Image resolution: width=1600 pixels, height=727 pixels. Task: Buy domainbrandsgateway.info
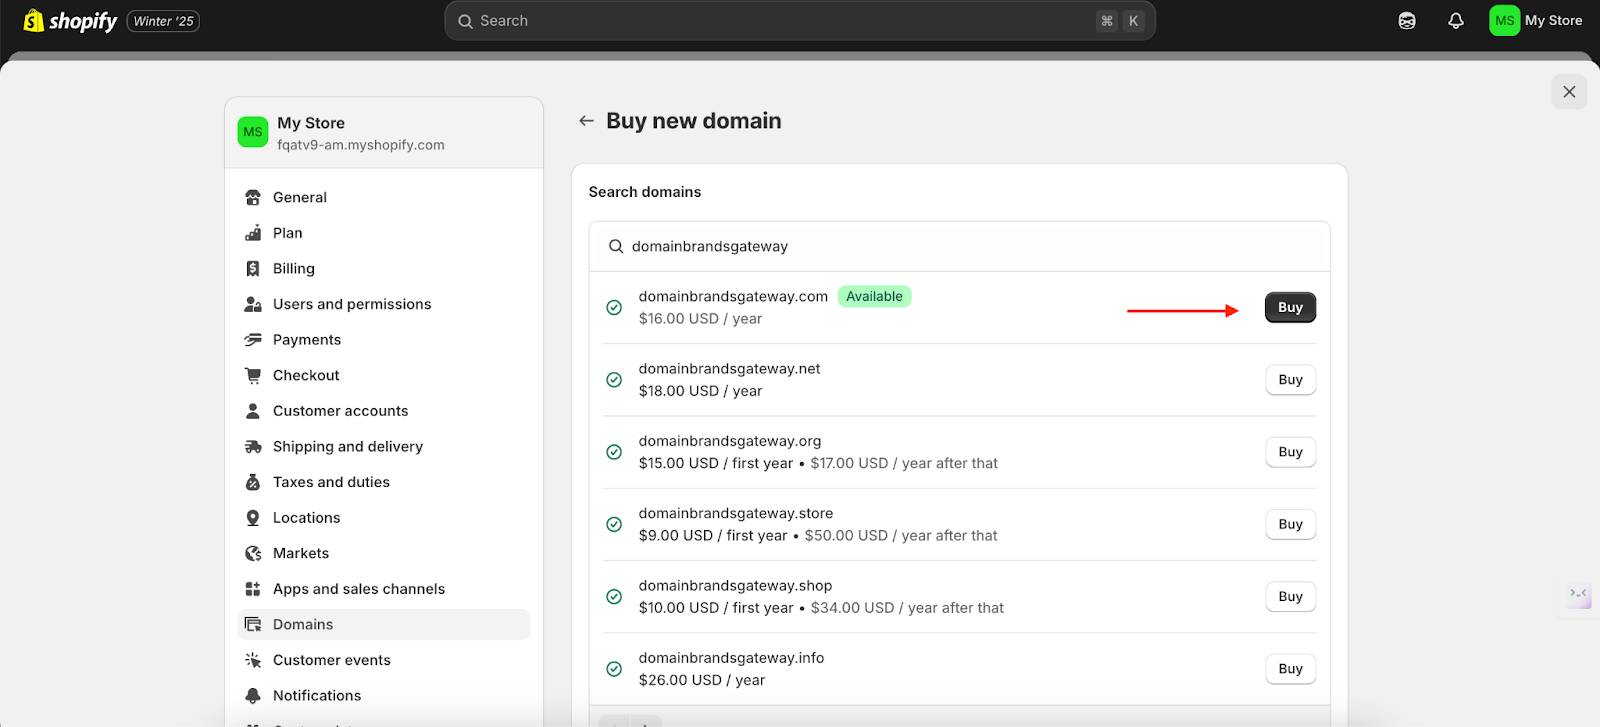click(1290, 669)
